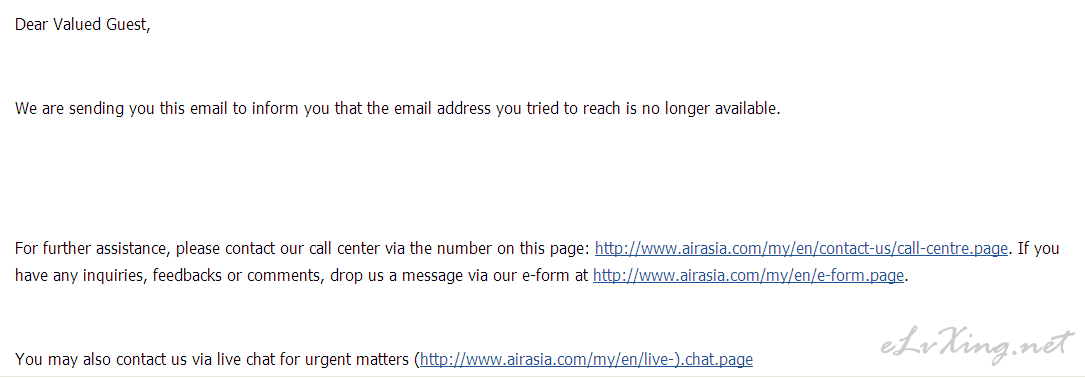Click the 'Dear Valued Guest' greeting line

(x=82, y=25)
